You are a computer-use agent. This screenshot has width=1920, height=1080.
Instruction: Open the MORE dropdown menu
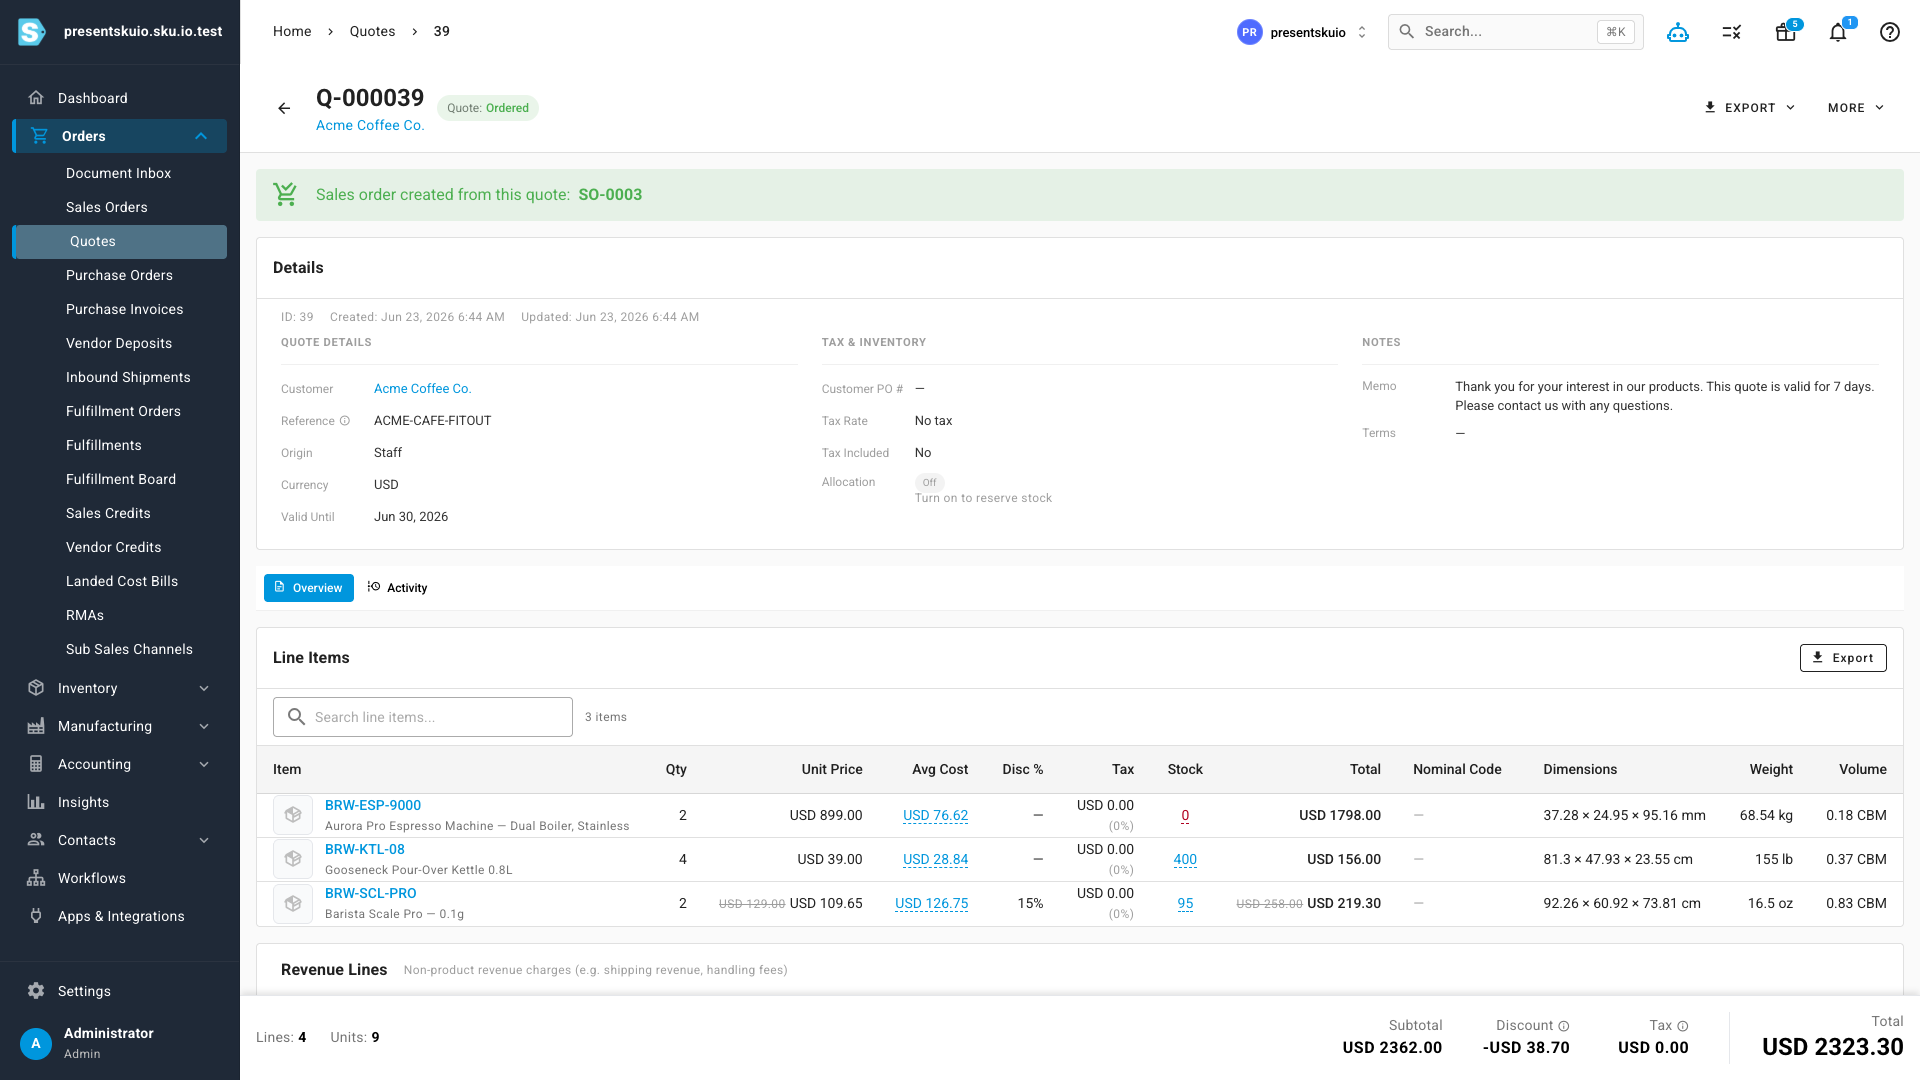pyautogui.click(x=1856, y=108)
